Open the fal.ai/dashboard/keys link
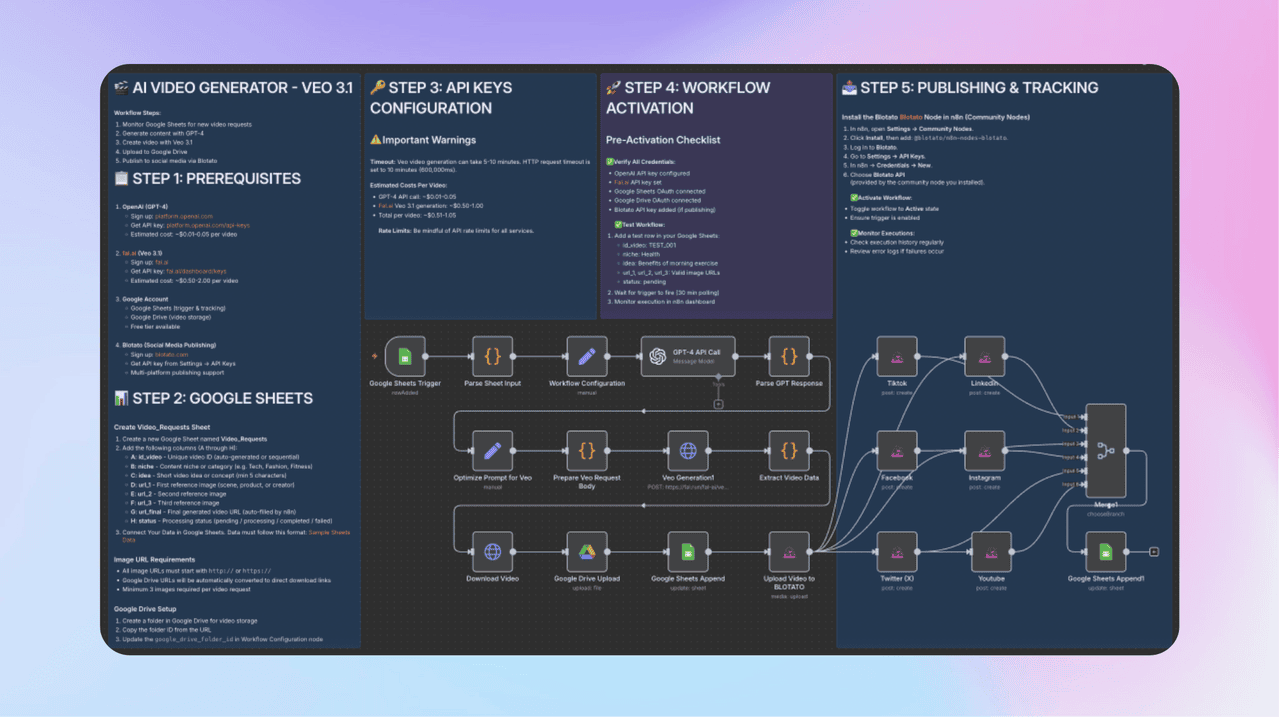This screenshot has width=1280, height=718. click(196, 271)
